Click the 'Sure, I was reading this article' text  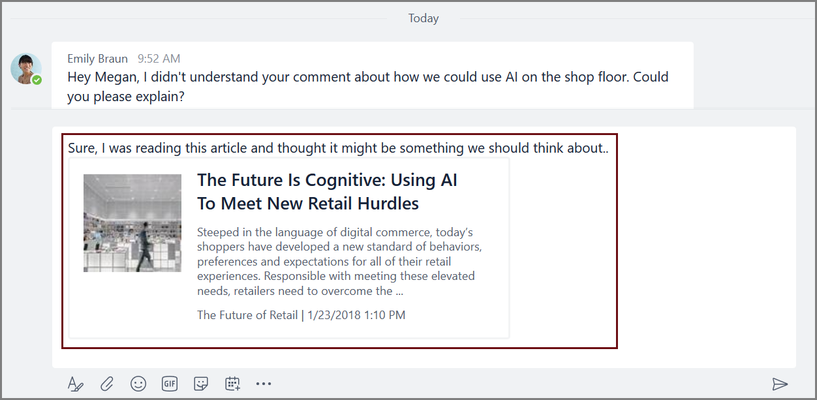click(x=339, y=148)
